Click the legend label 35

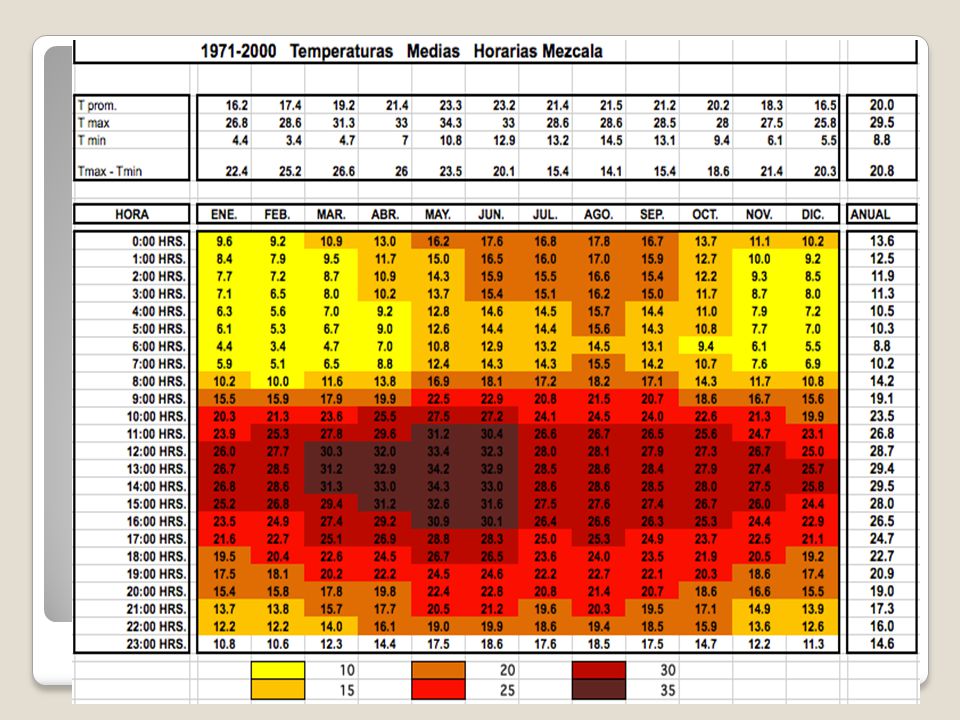click(667, 690)
